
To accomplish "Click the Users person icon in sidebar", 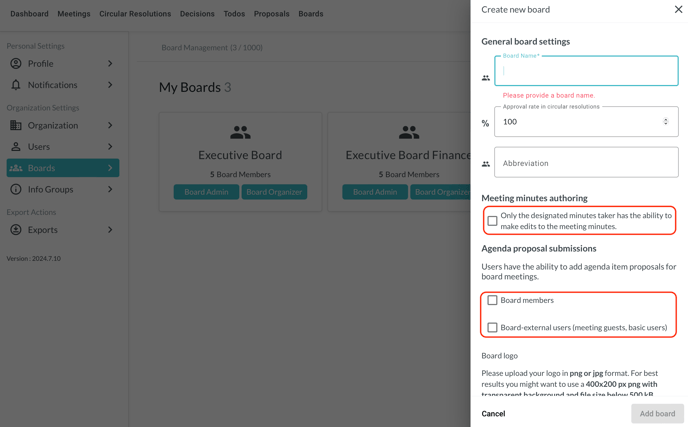I will tap(16, 147).
